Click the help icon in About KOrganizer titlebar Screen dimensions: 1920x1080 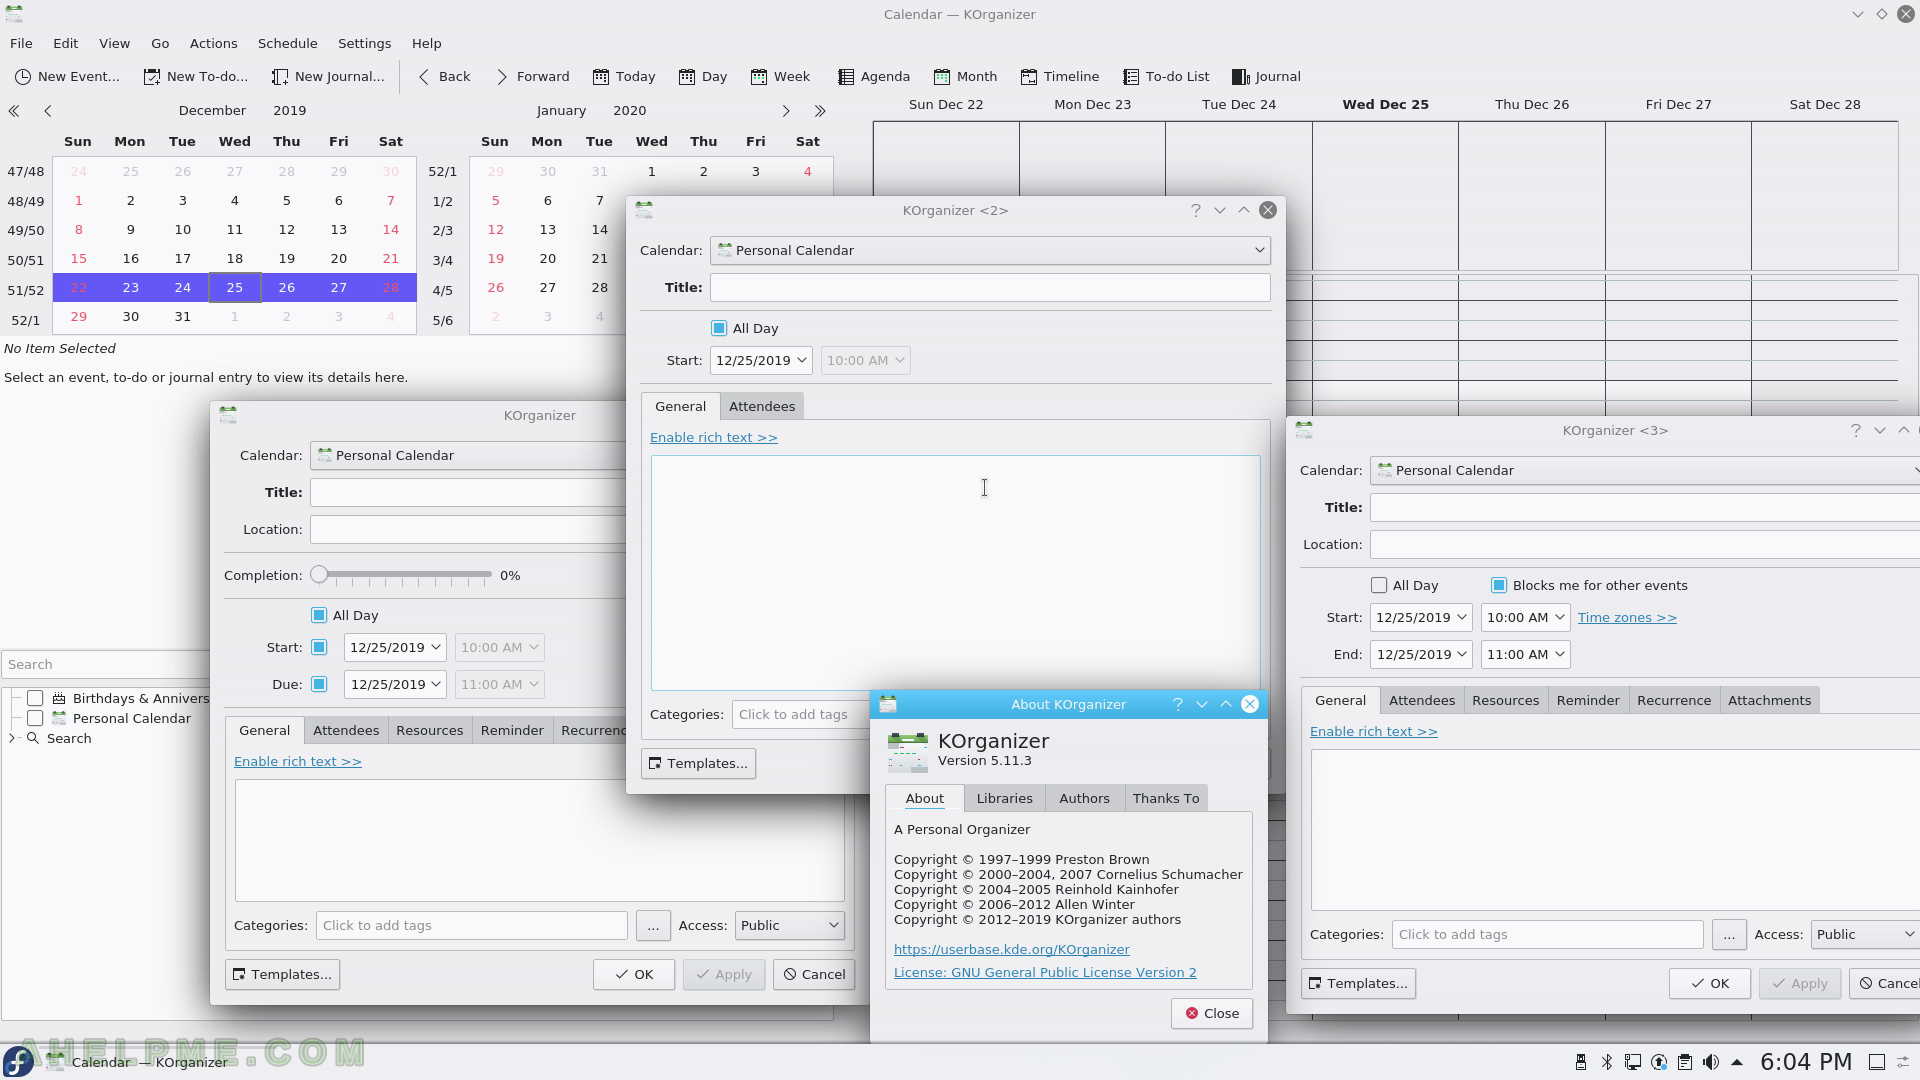1177,704
